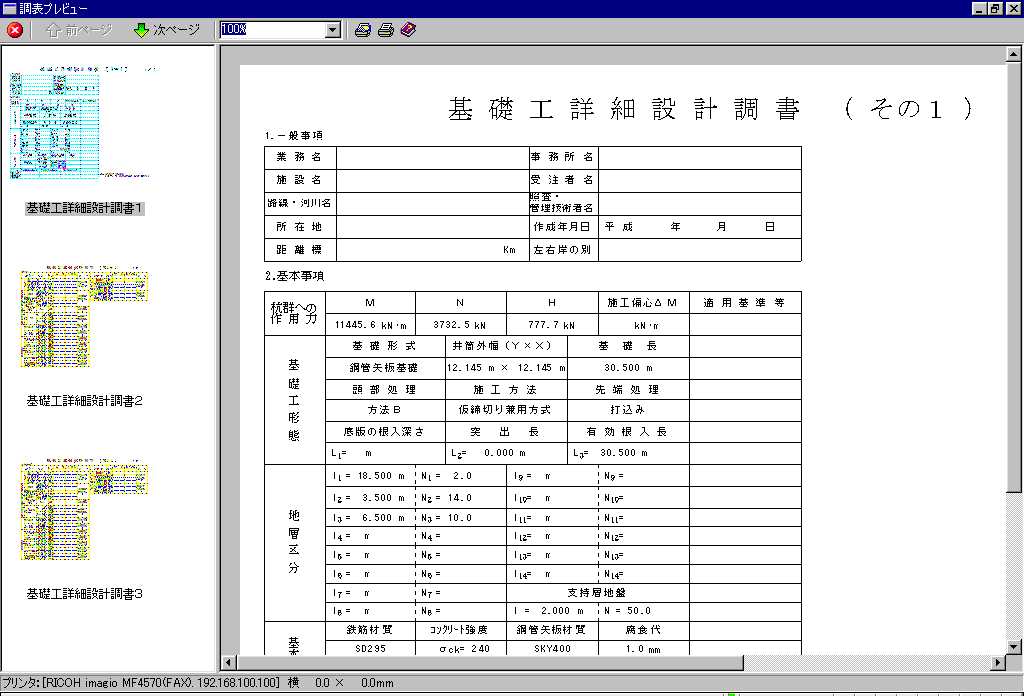The height and width of the screenshot is (696, 1024).
Task: Go to next page with 次ページ
Action: [x=167, y=30]
